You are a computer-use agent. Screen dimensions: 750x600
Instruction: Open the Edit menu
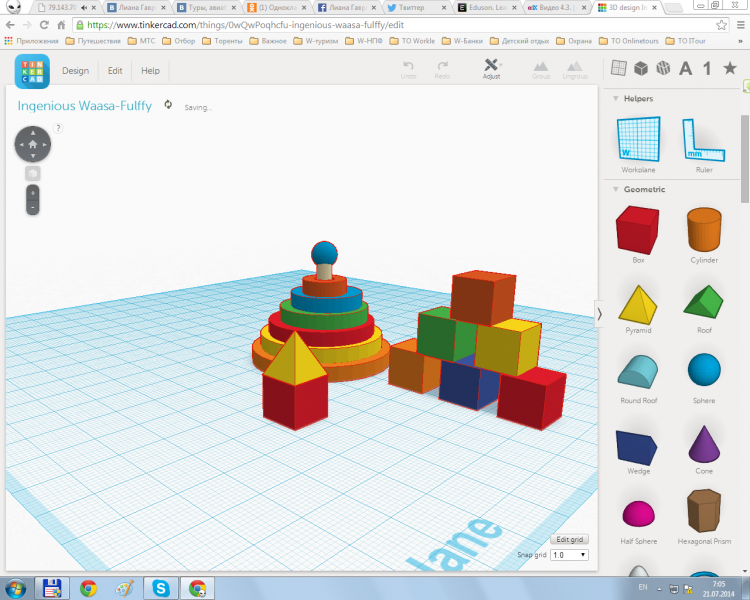point(115,71)
